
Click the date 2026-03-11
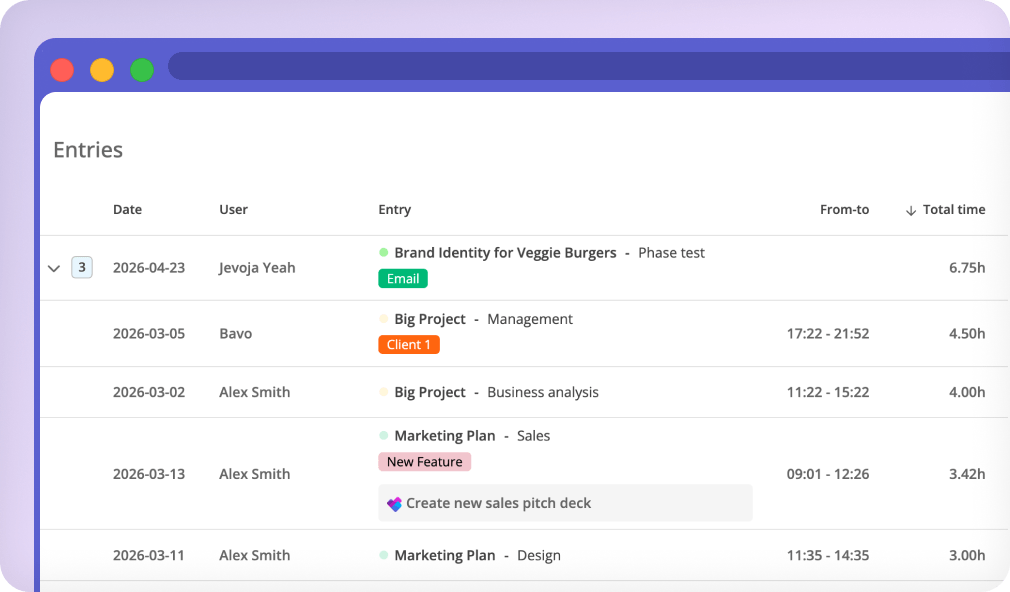(x=149, y=555)
